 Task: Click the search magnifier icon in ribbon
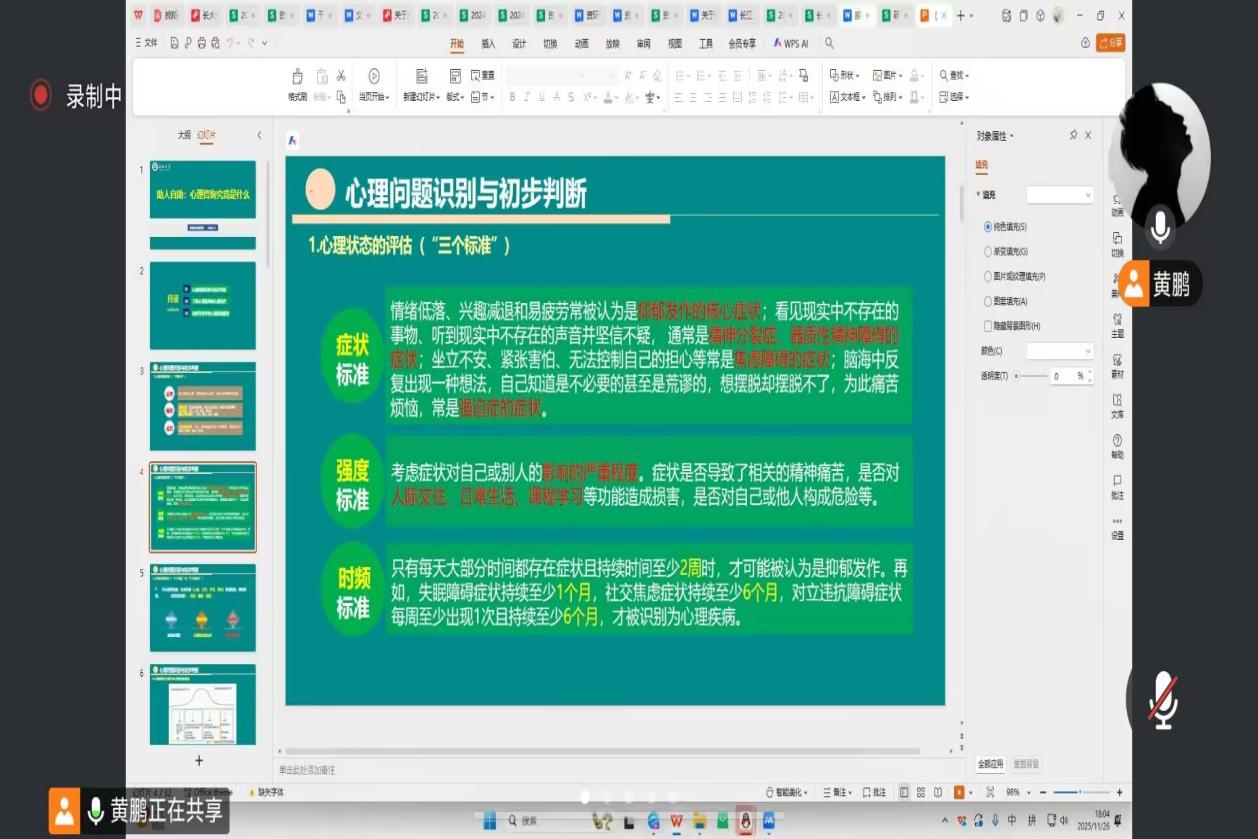click(x=829, y=44)
